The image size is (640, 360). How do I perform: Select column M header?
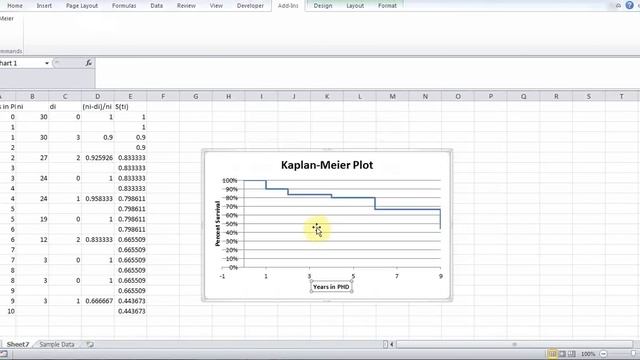click(x=392, y=96)
